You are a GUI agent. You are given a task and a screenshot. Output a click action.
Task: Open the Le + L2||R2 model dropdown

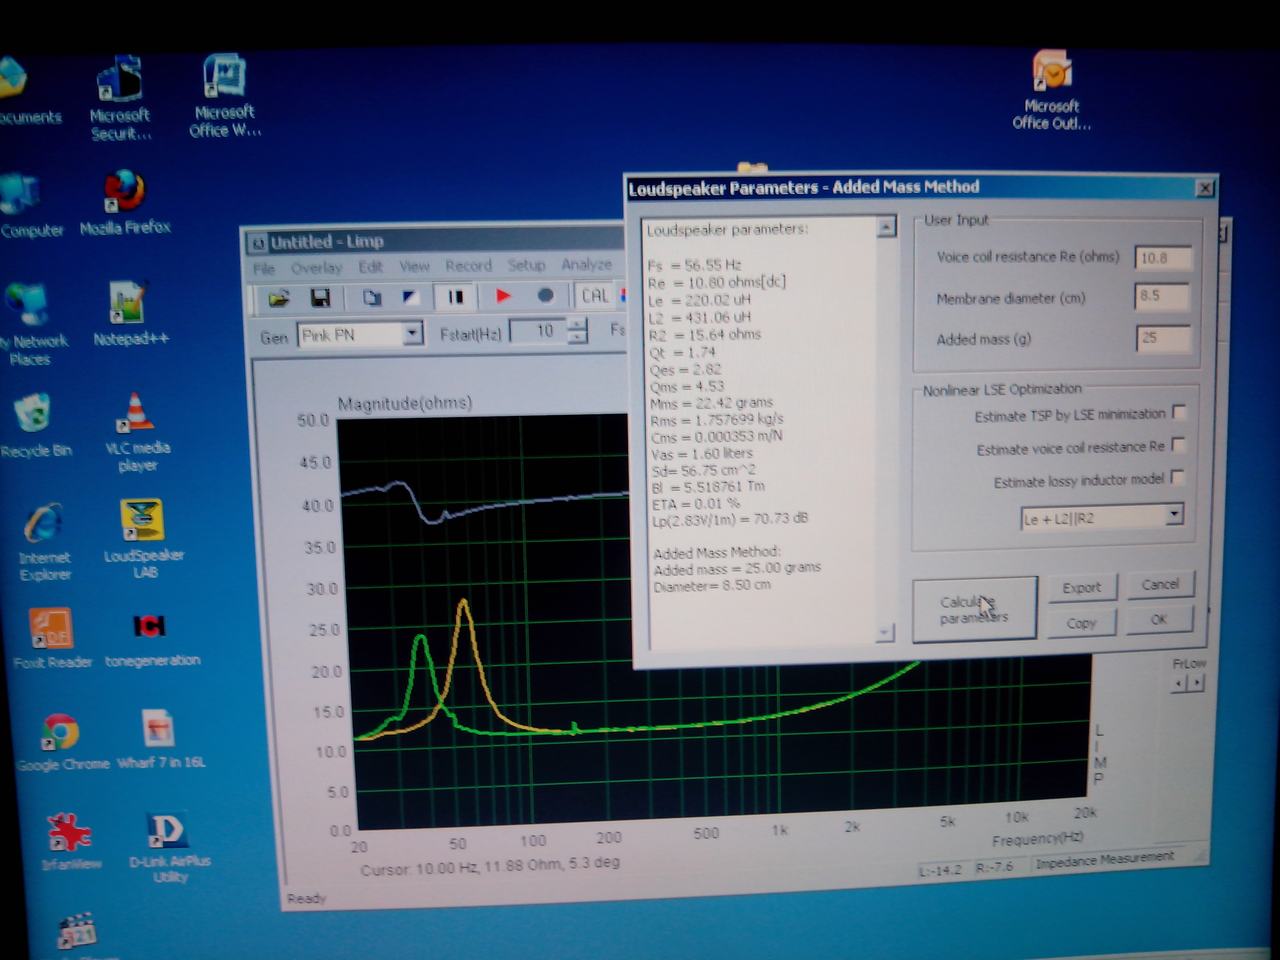tap(1174, 515)
